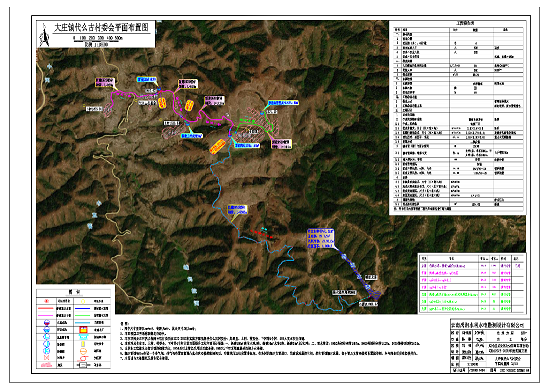Click the red-yellow building icon in legend
549x389 pixels.
(x=83, y=329)
